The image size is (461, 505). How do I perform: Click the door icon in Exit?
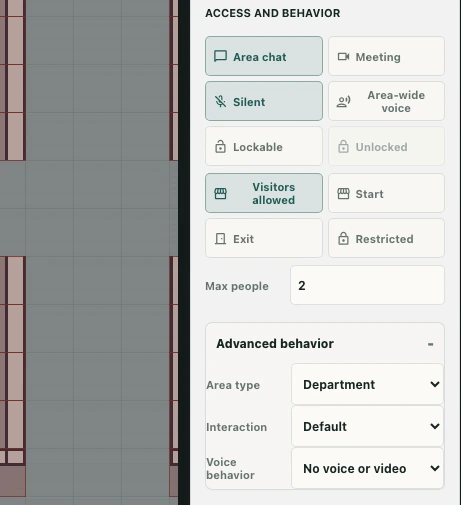[220, 239]
